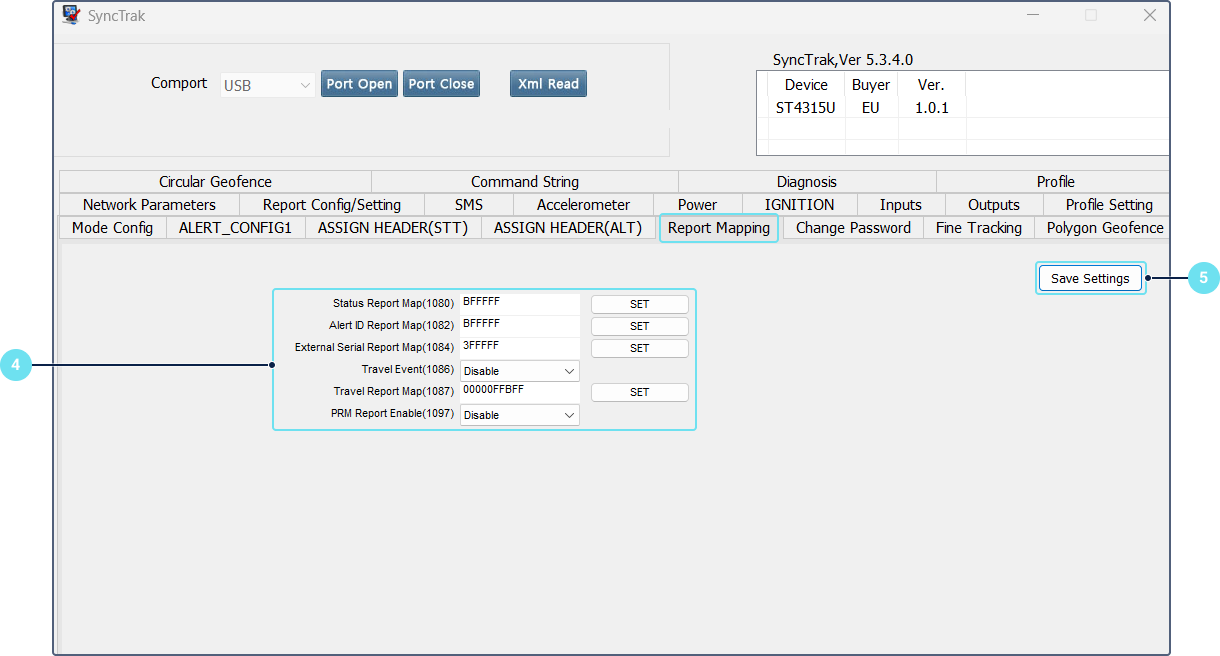Save the settings with Save Settings button

[1089, 279]
